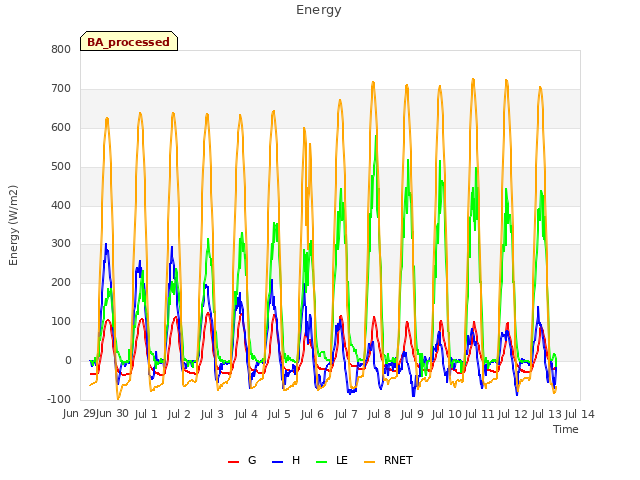This screenshot has height=480, width=640.
Task: Click the 'Jun 30' x-axis date label
Action: tap(112, 414)
